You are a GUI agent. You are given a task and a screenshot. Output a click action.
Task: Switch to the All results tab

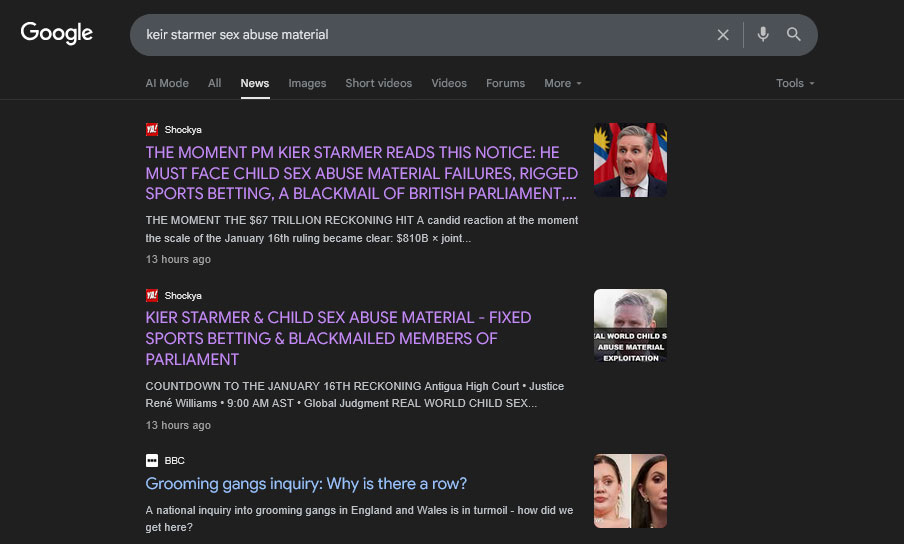(214, 83)
